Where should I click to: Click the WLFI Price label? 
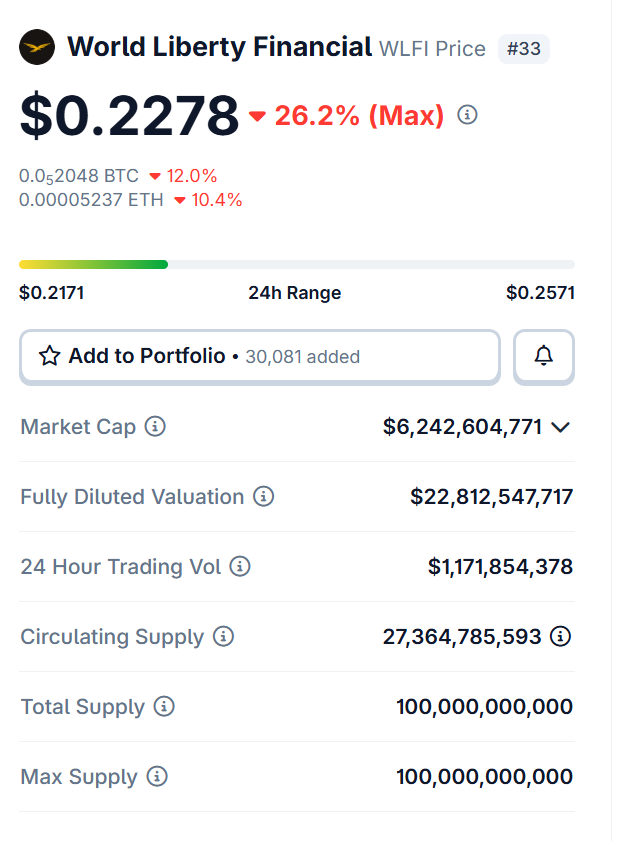(432, 49)
